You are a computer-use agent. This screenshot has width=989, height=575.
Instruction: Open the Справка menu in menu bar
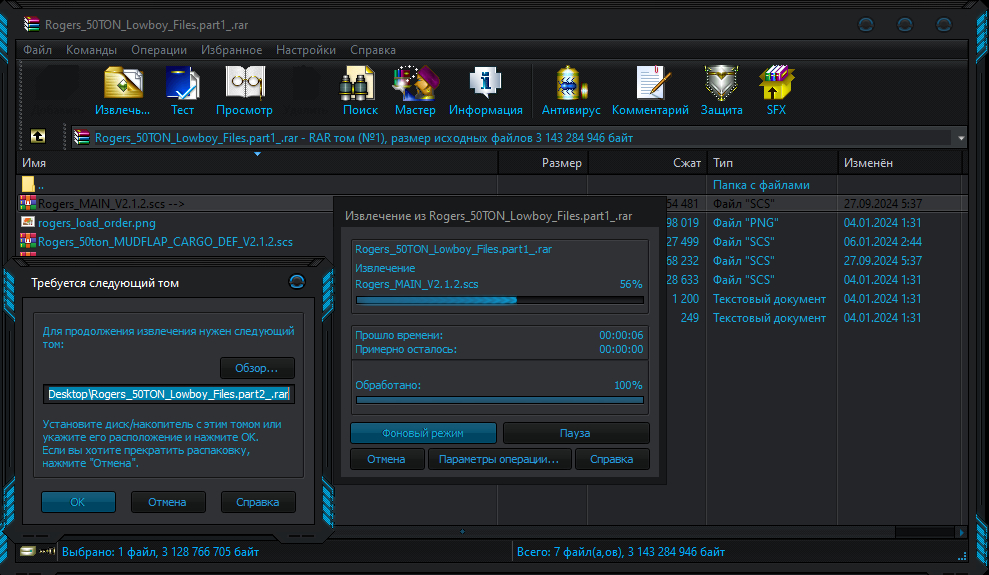[373, 50]
